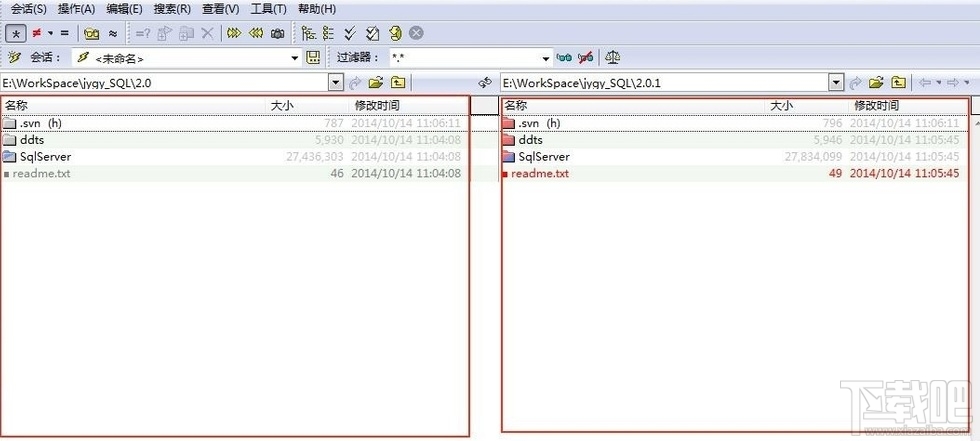The image size is (980, 441).
Task: Sort right pane by 名称 column header
Action: click(x=634, y=106)
